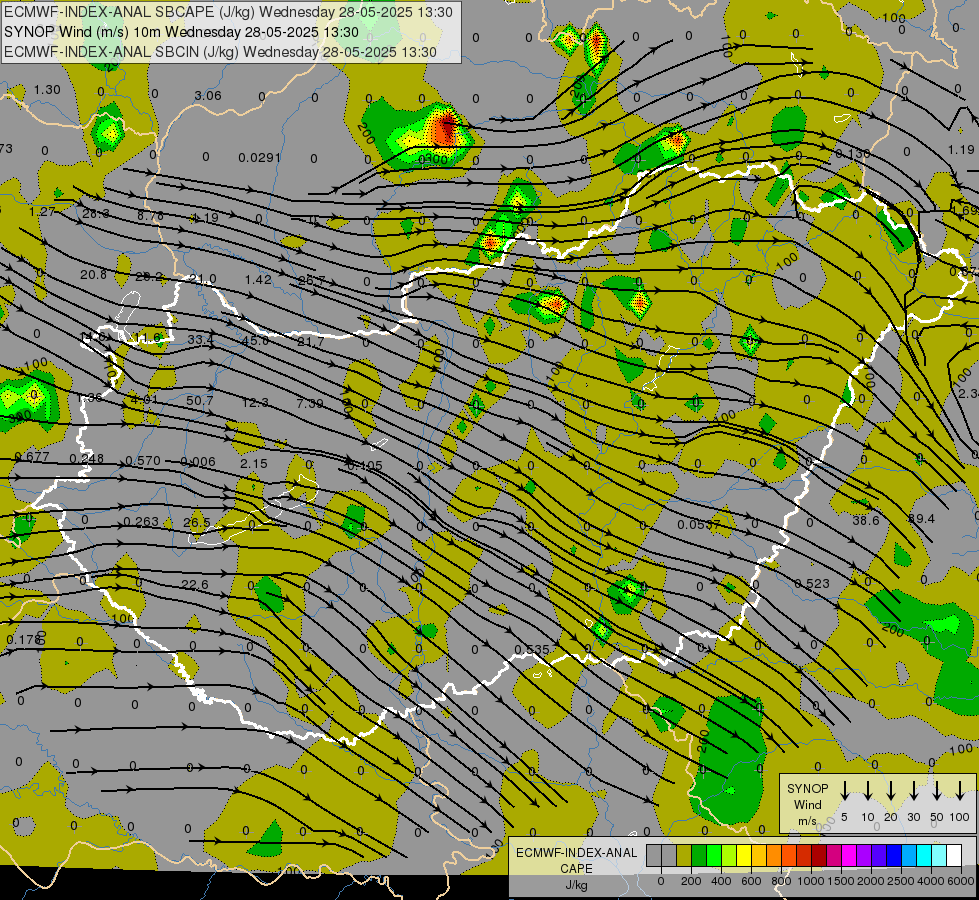The image size is (979, 900).
Task: Click the wind legend arrow above 50
Action: pos(937,791)
